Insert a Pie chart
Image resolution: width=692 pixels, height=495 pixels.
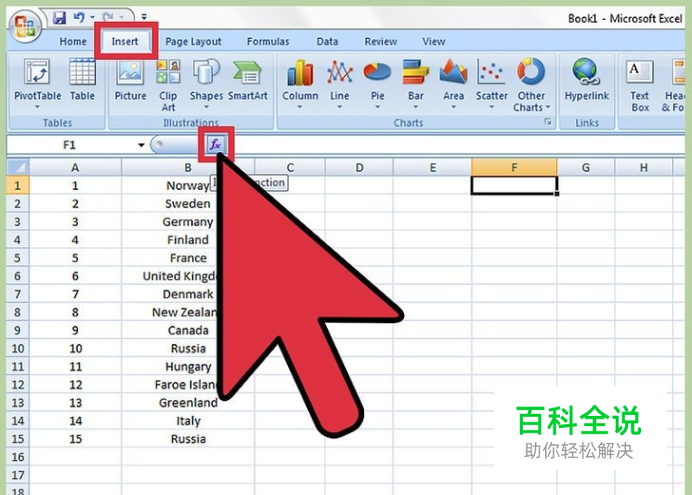(377, 84)
